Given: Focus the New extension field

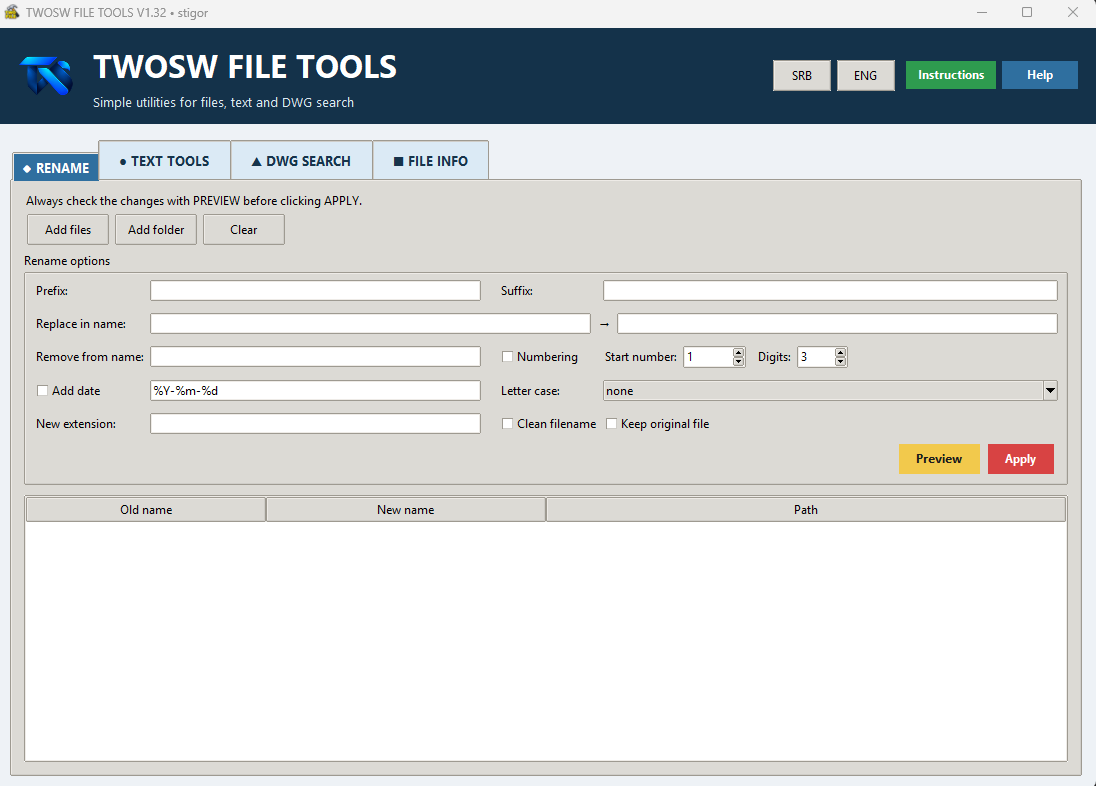Looking at the screenshot, I should (315, 423).
